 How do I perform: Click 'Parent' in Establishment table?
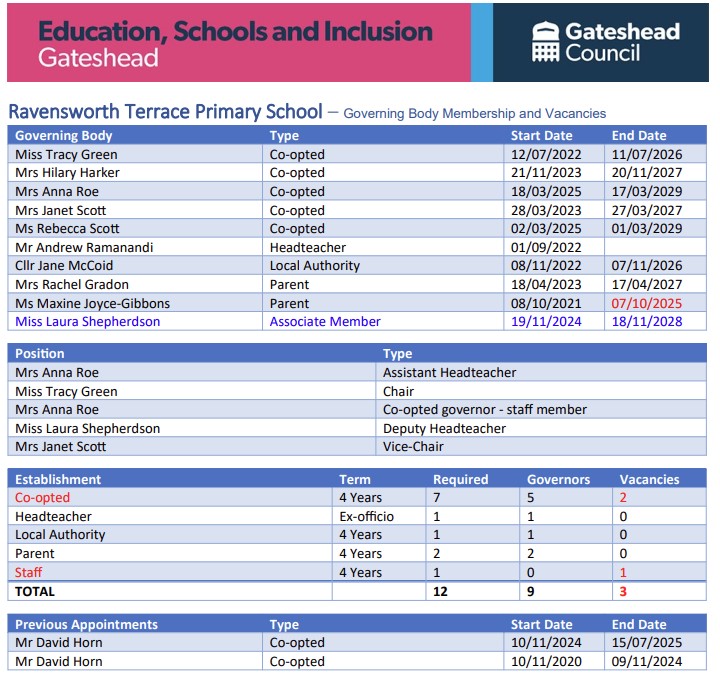pos(34,553)
